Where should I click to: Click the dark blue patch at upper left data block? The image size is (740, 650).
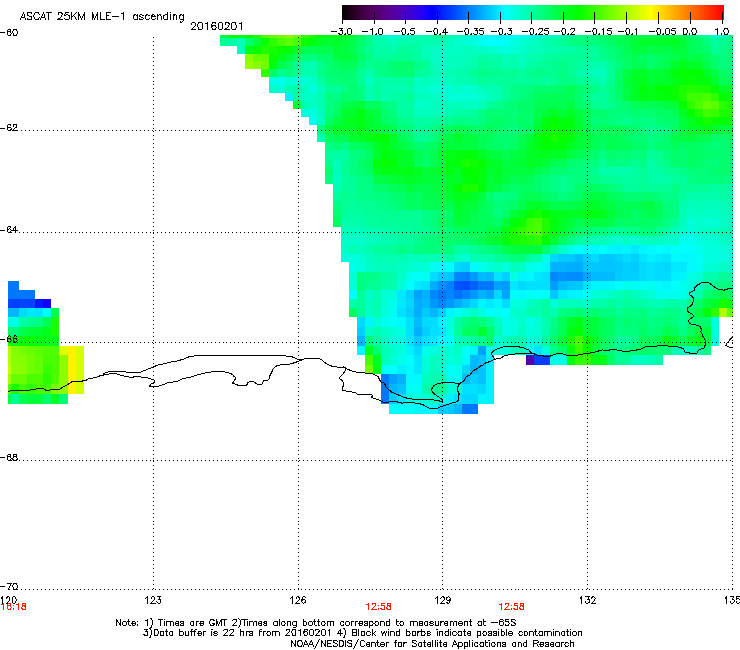click(x=29, y=303)
